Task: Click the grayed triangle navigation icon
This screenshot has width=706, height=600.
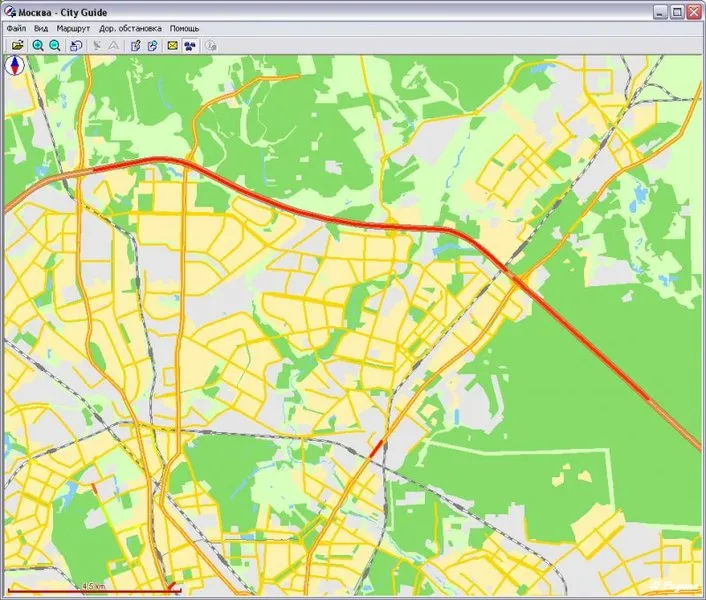Action: [114, 45]
